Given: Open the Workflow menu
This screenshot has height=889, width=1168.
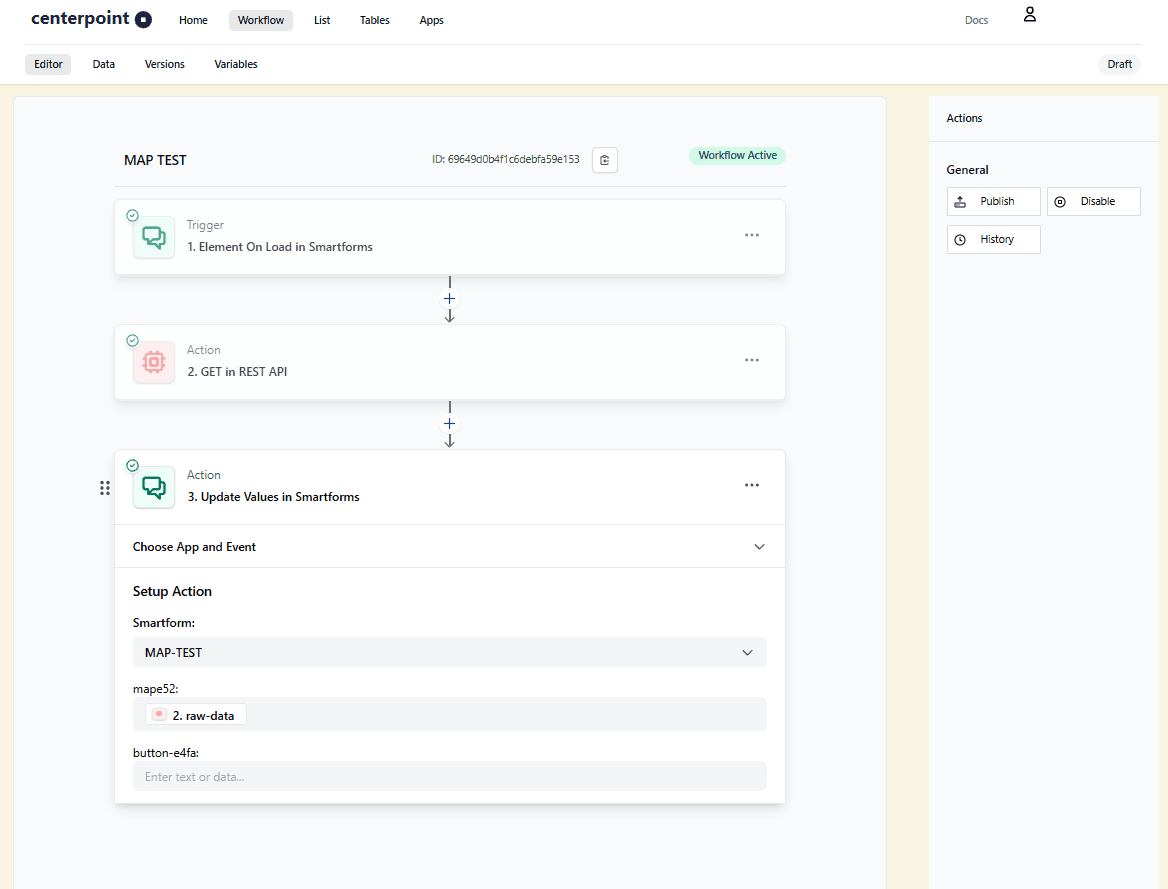Looking at the screenshot, I should (x=261, y=20).
